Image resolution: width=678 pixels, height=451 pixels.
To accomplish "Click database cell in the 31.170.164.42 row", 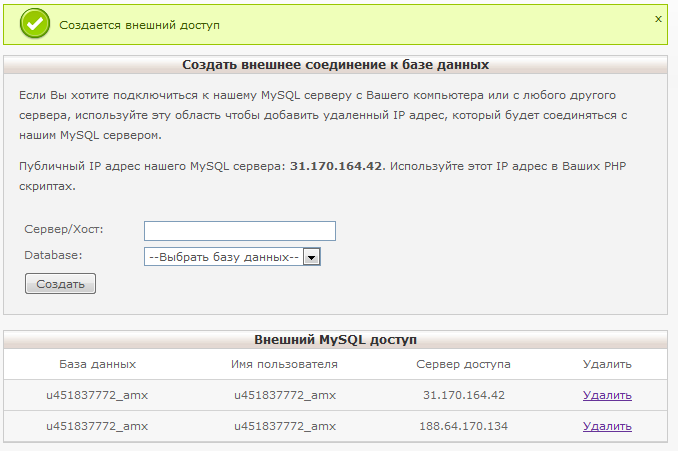I will click(97, 395).
